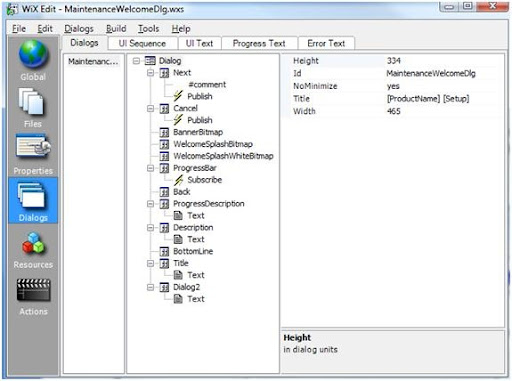
Task: Select the Width property name
Action: [x=304, y=111]
